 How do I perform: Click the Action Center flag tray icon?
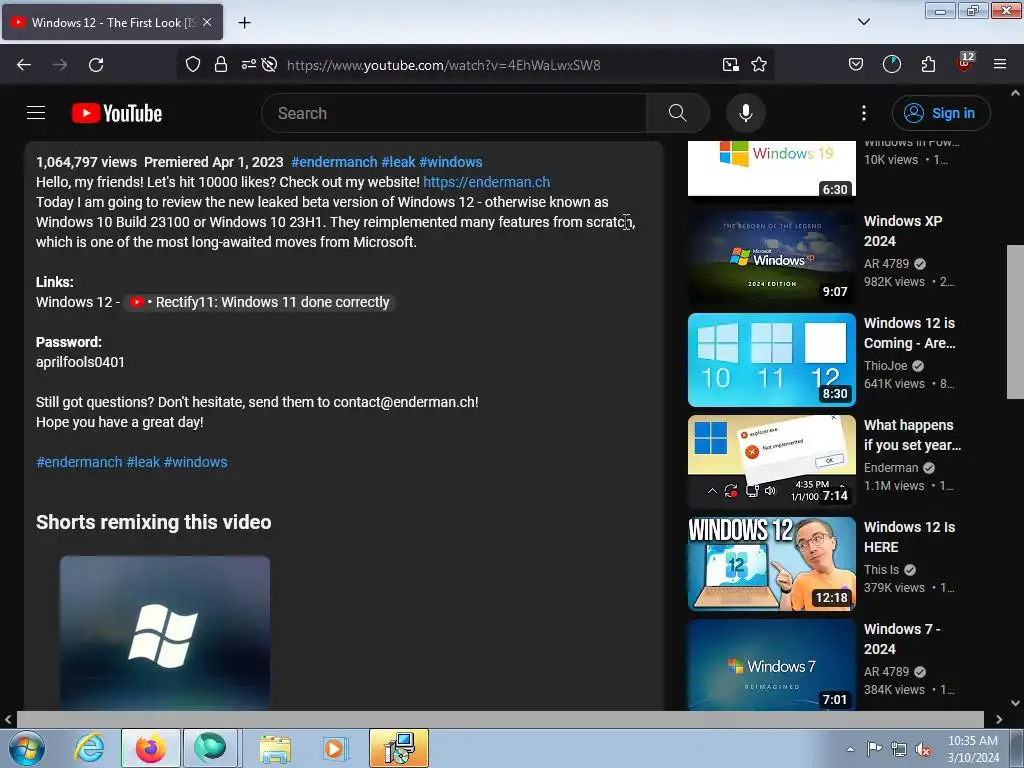click(874, 749)
